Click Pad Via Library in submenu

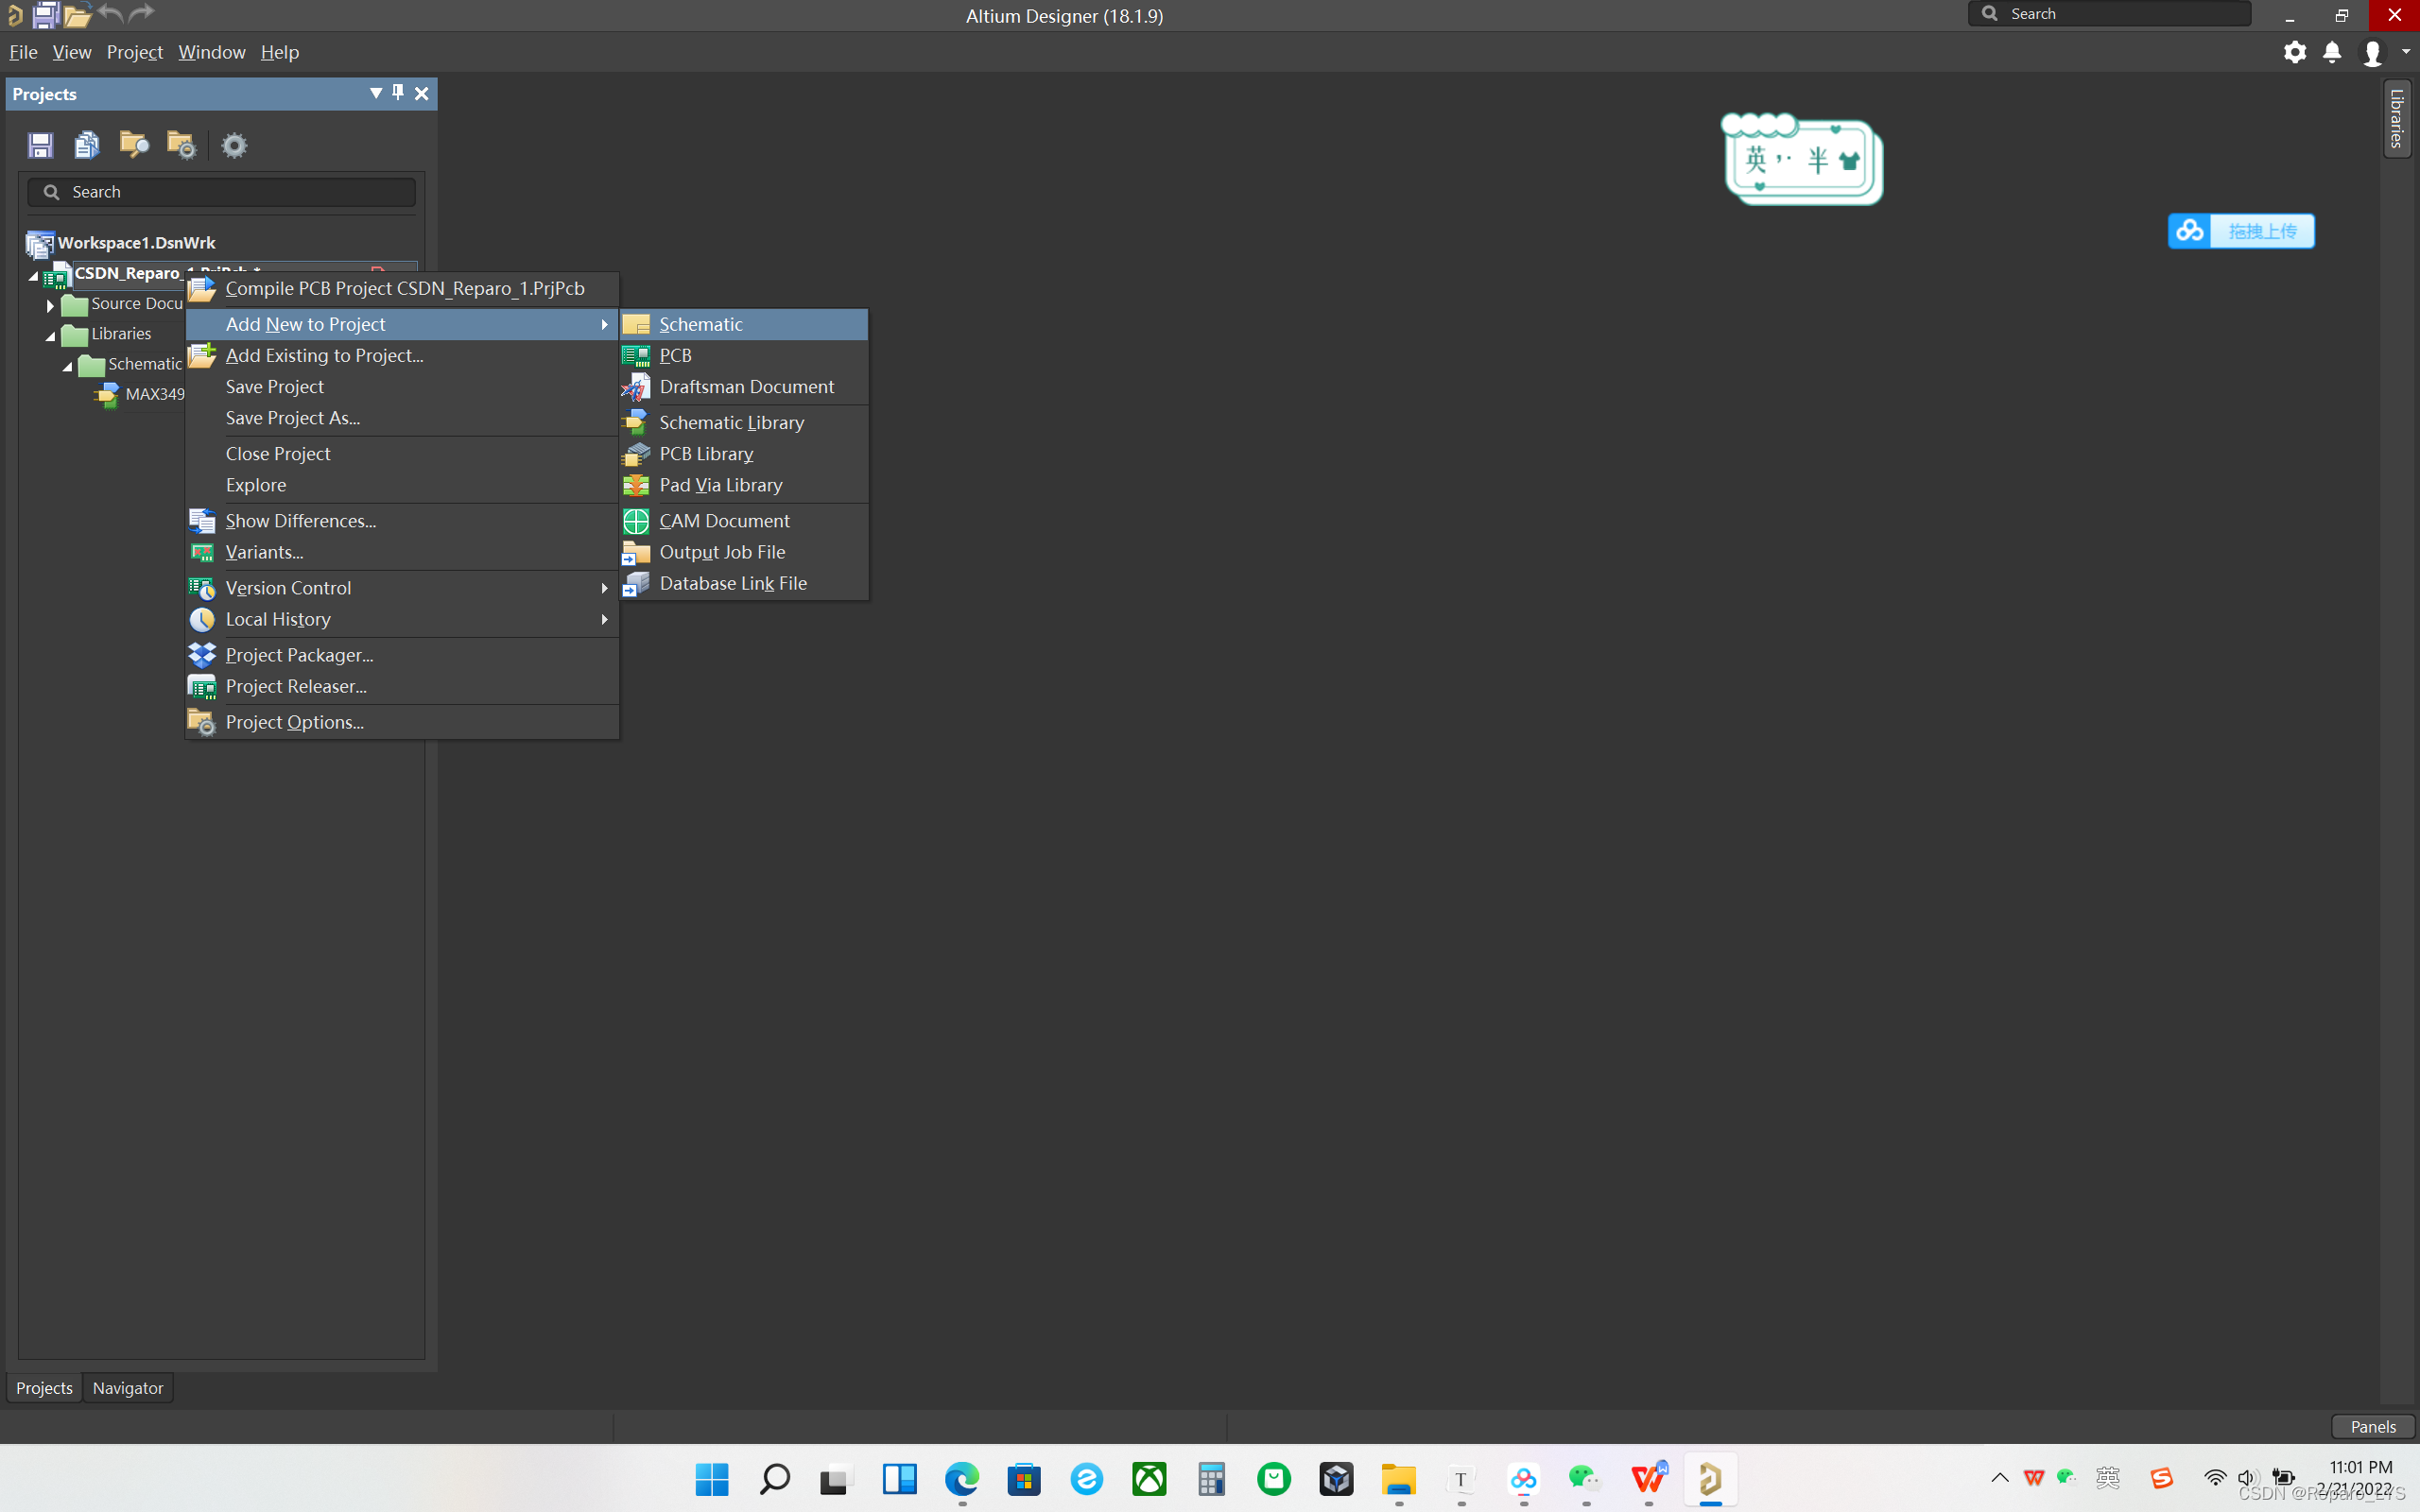click(721, 484)
